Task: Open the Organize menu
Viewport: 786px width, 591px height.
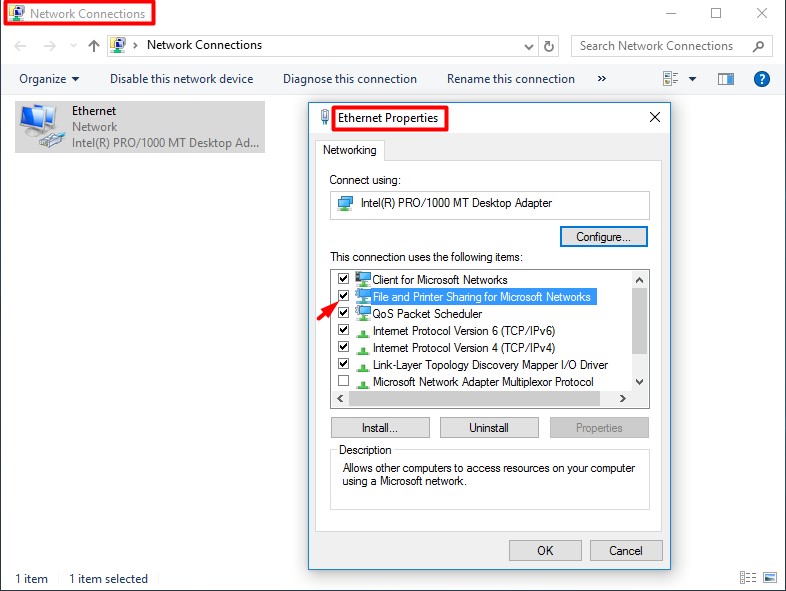Action: [49, 79]
